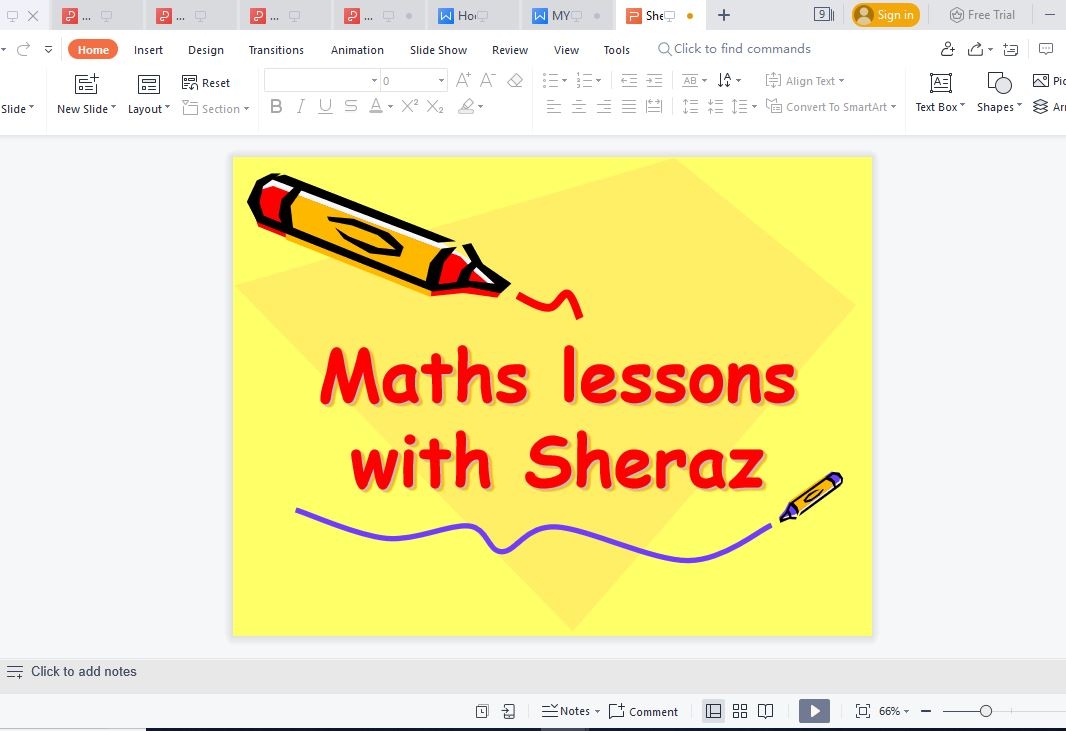Click the Free Trial button
This screenshot has height=731, width=1066.
982,15
